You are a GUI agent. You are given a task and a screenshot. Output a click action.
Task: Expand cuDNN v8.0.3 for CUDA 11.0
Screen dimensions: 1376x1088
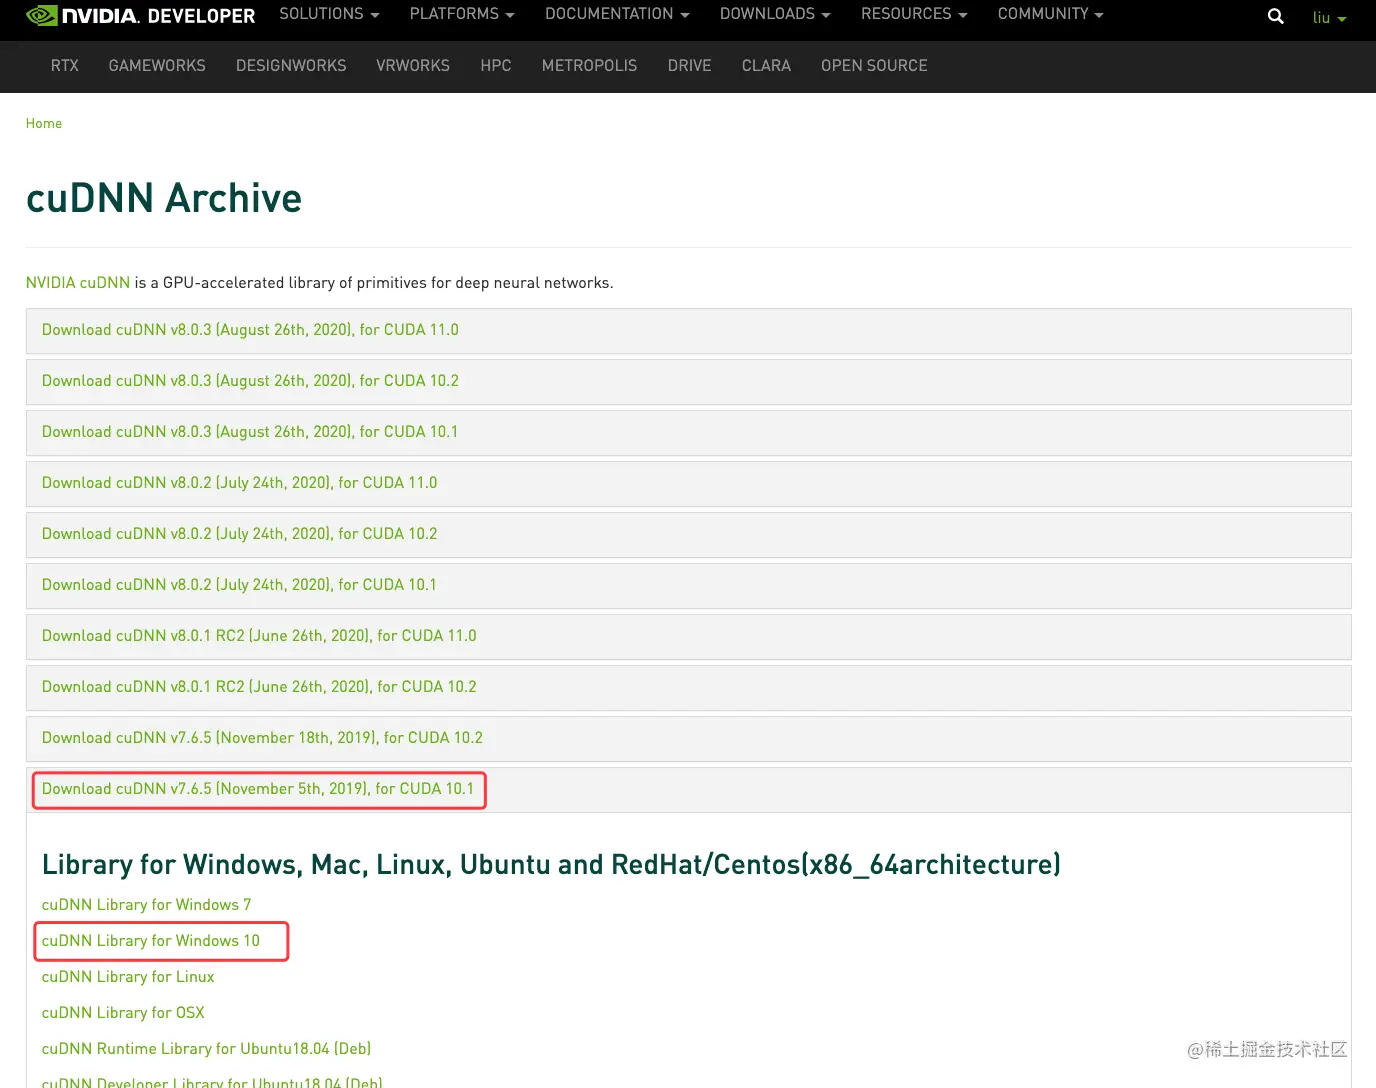coord(688,331)
